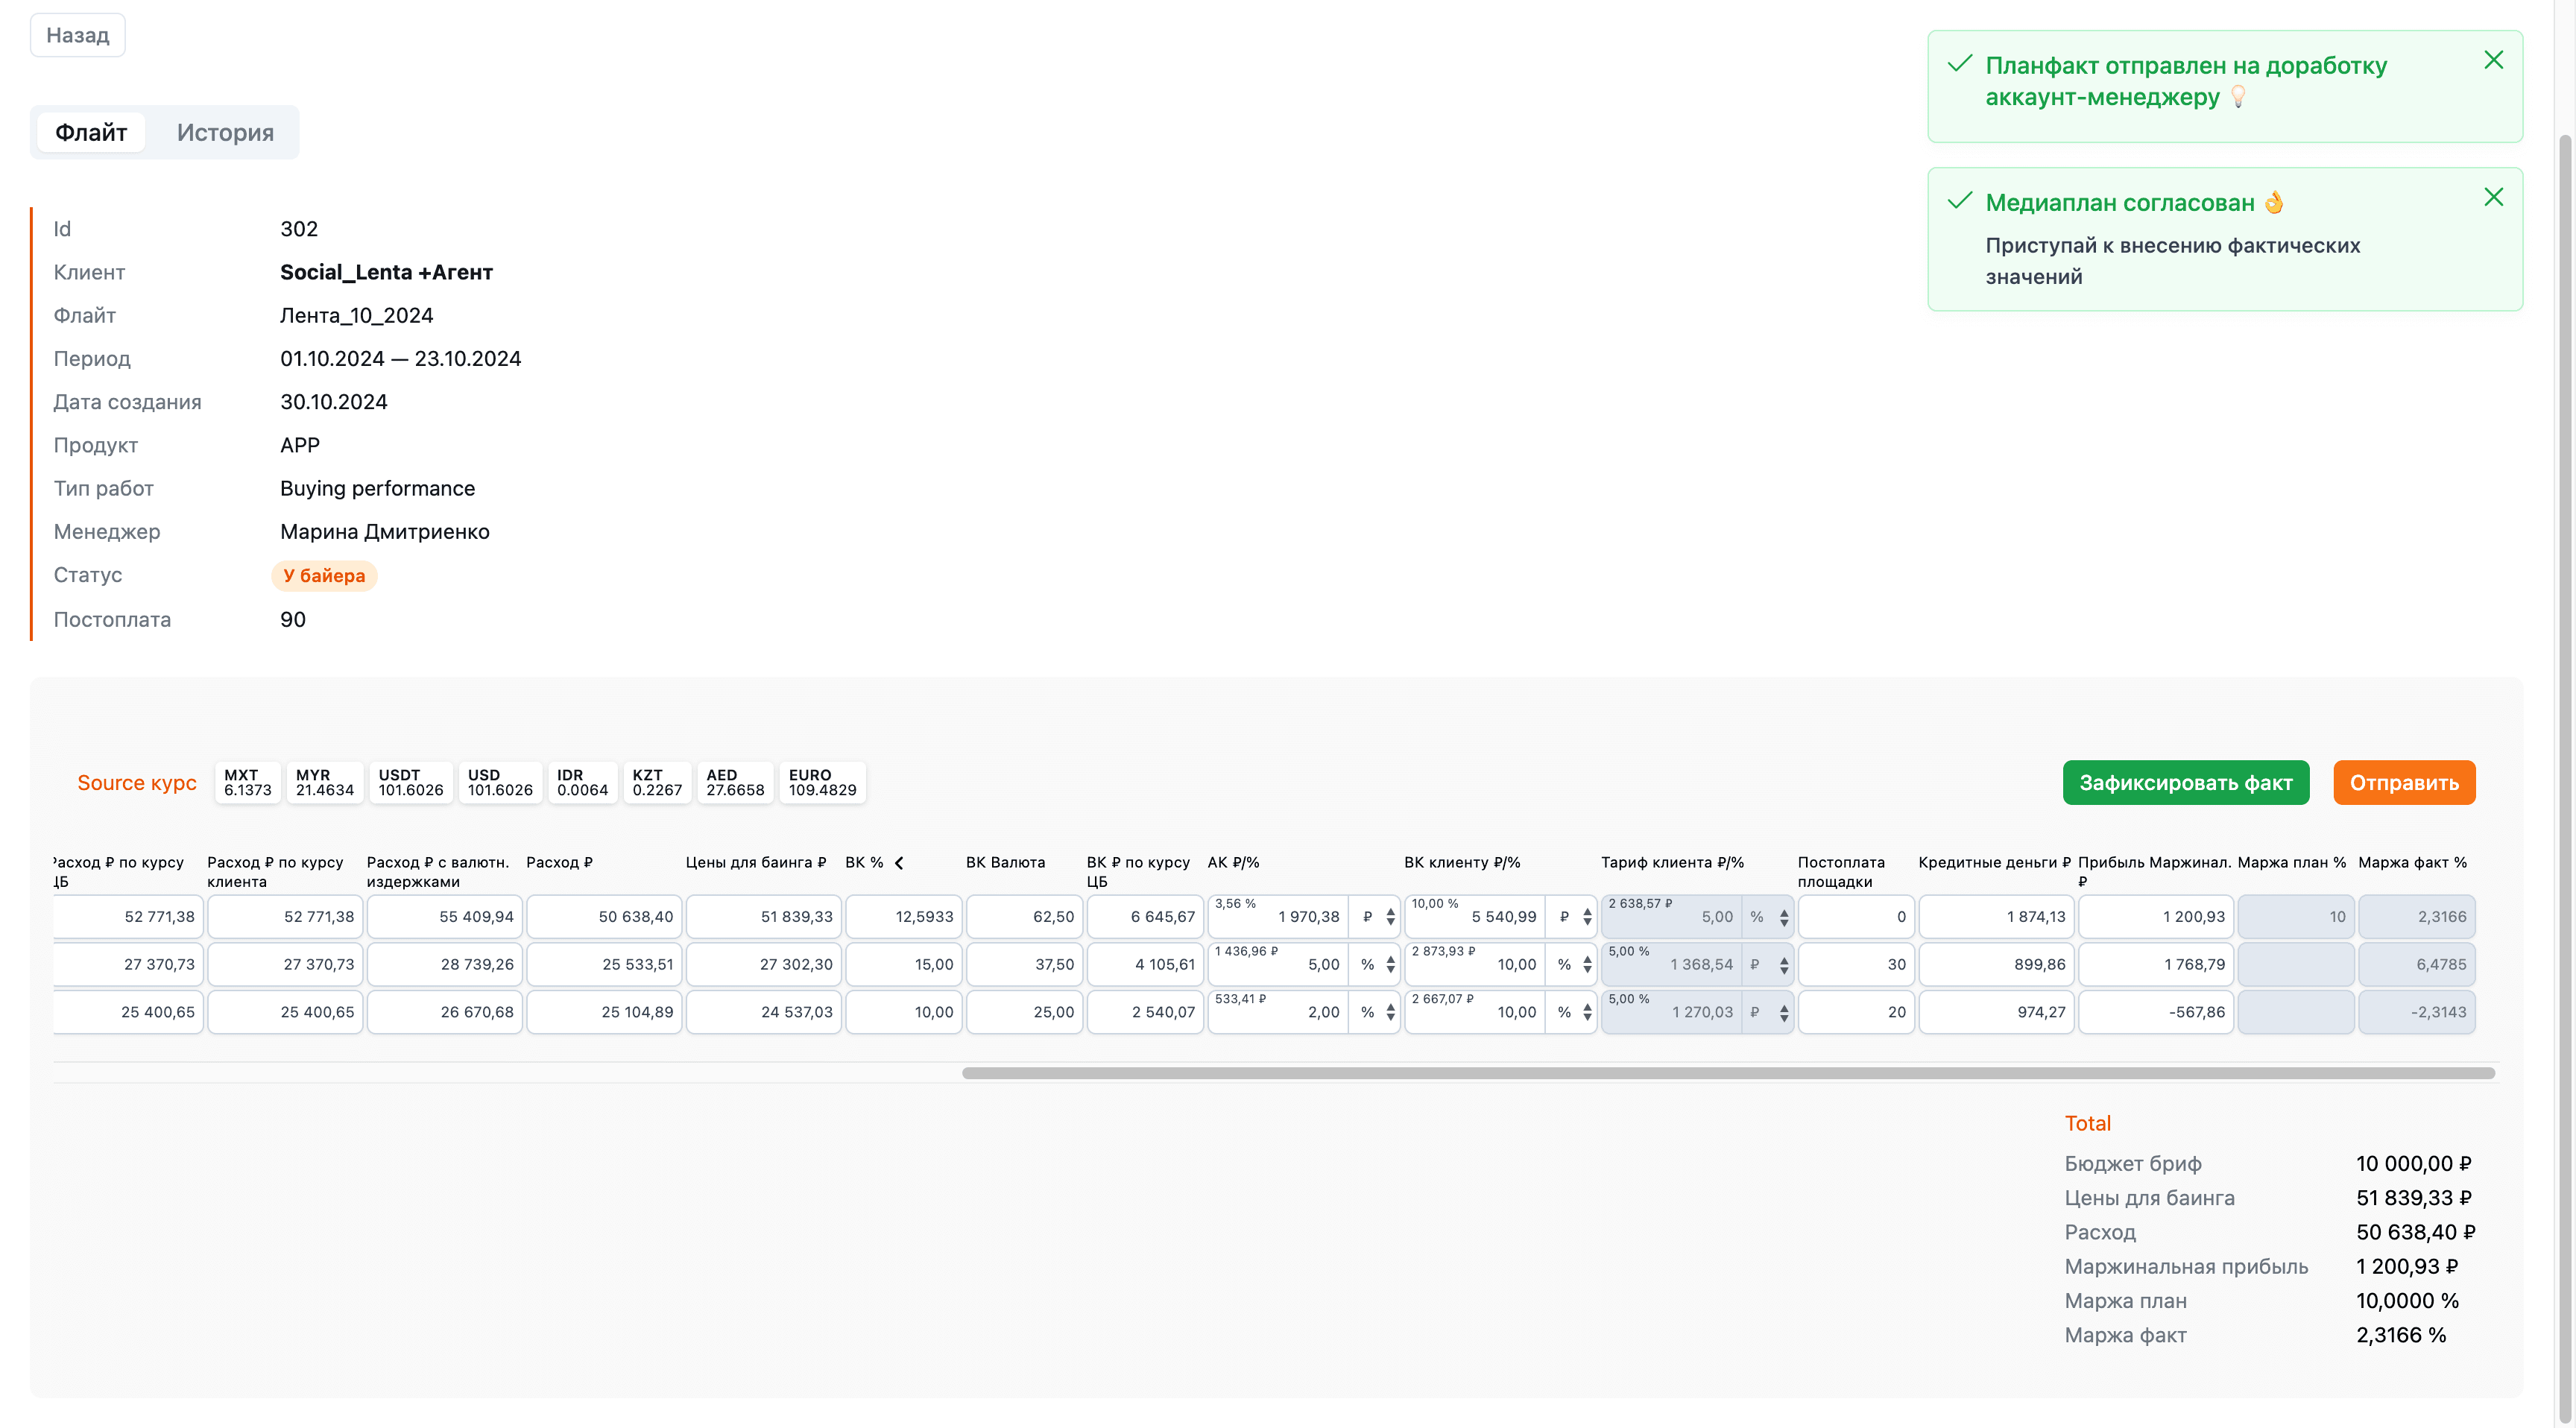
Task: Select the USD 101.6026 currency chip
Action: (500, 782)
